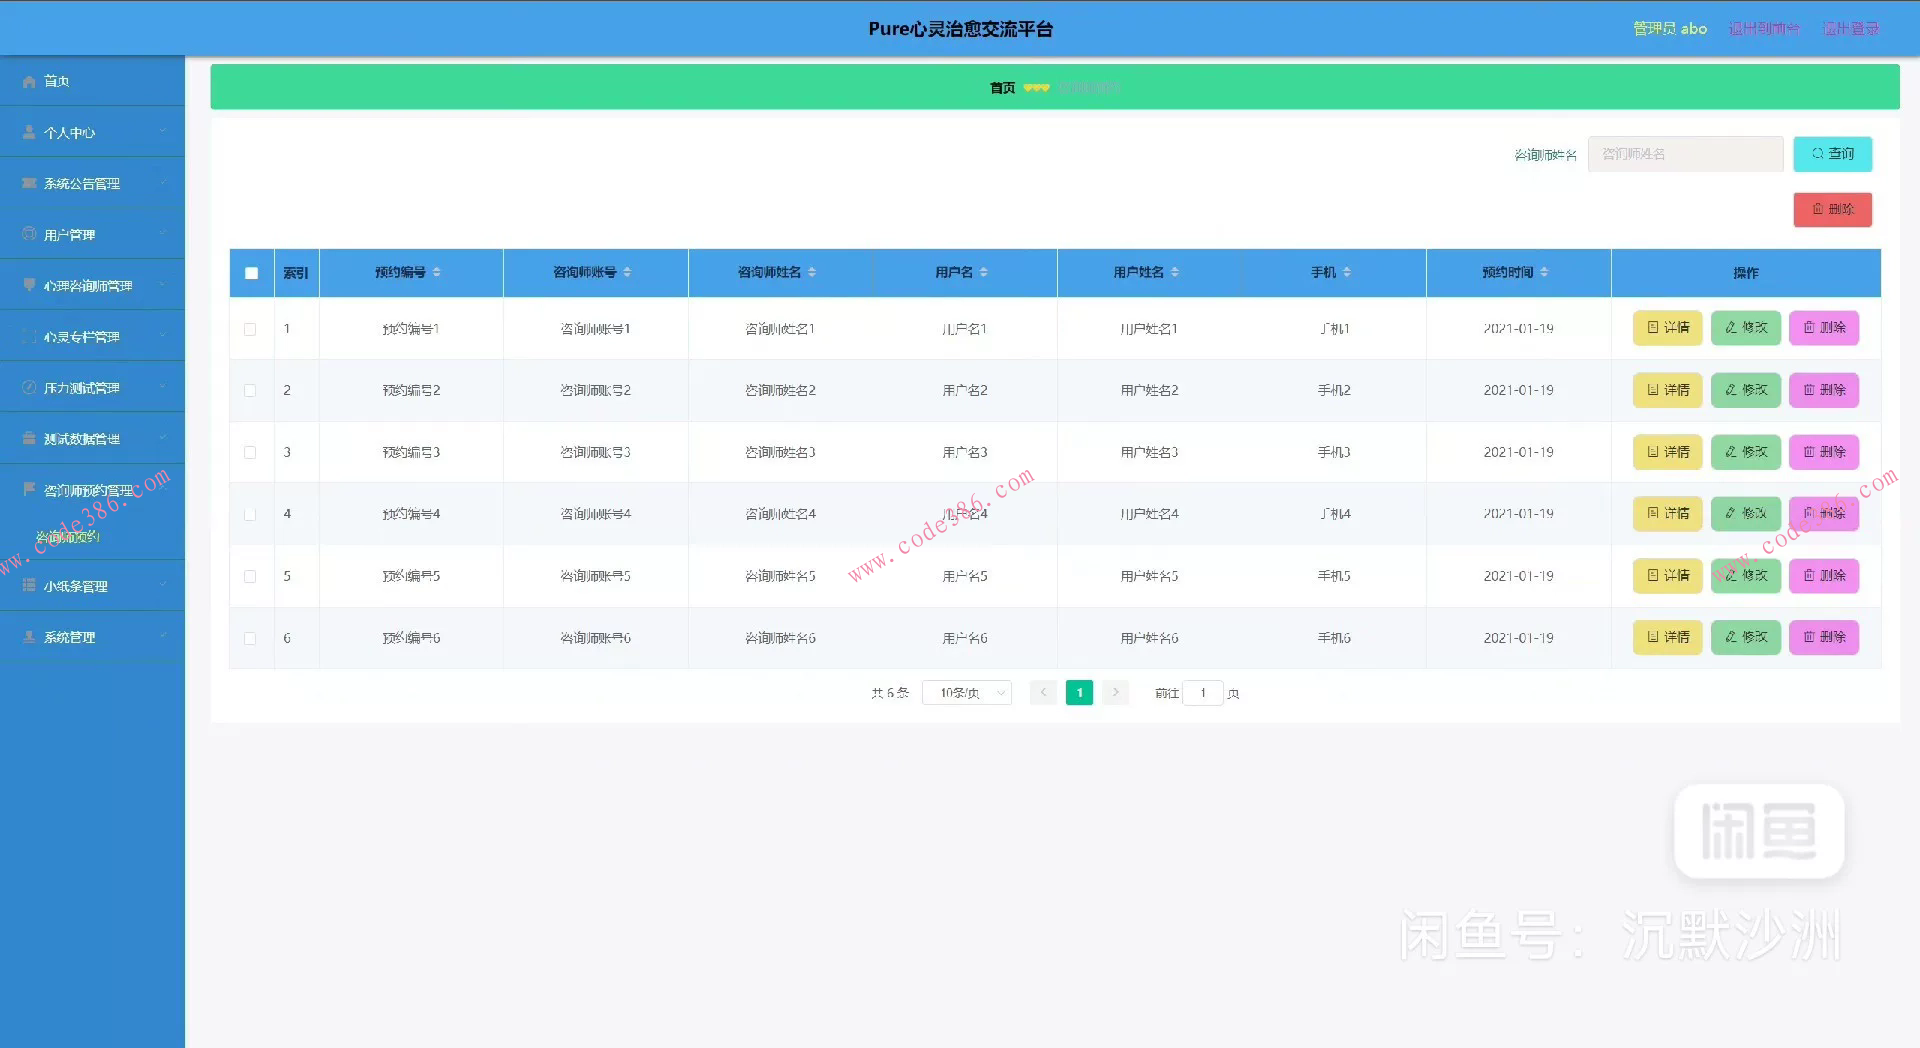Click the person icon for 个人中心
1920x1048 pixels.
click(29, 132)
